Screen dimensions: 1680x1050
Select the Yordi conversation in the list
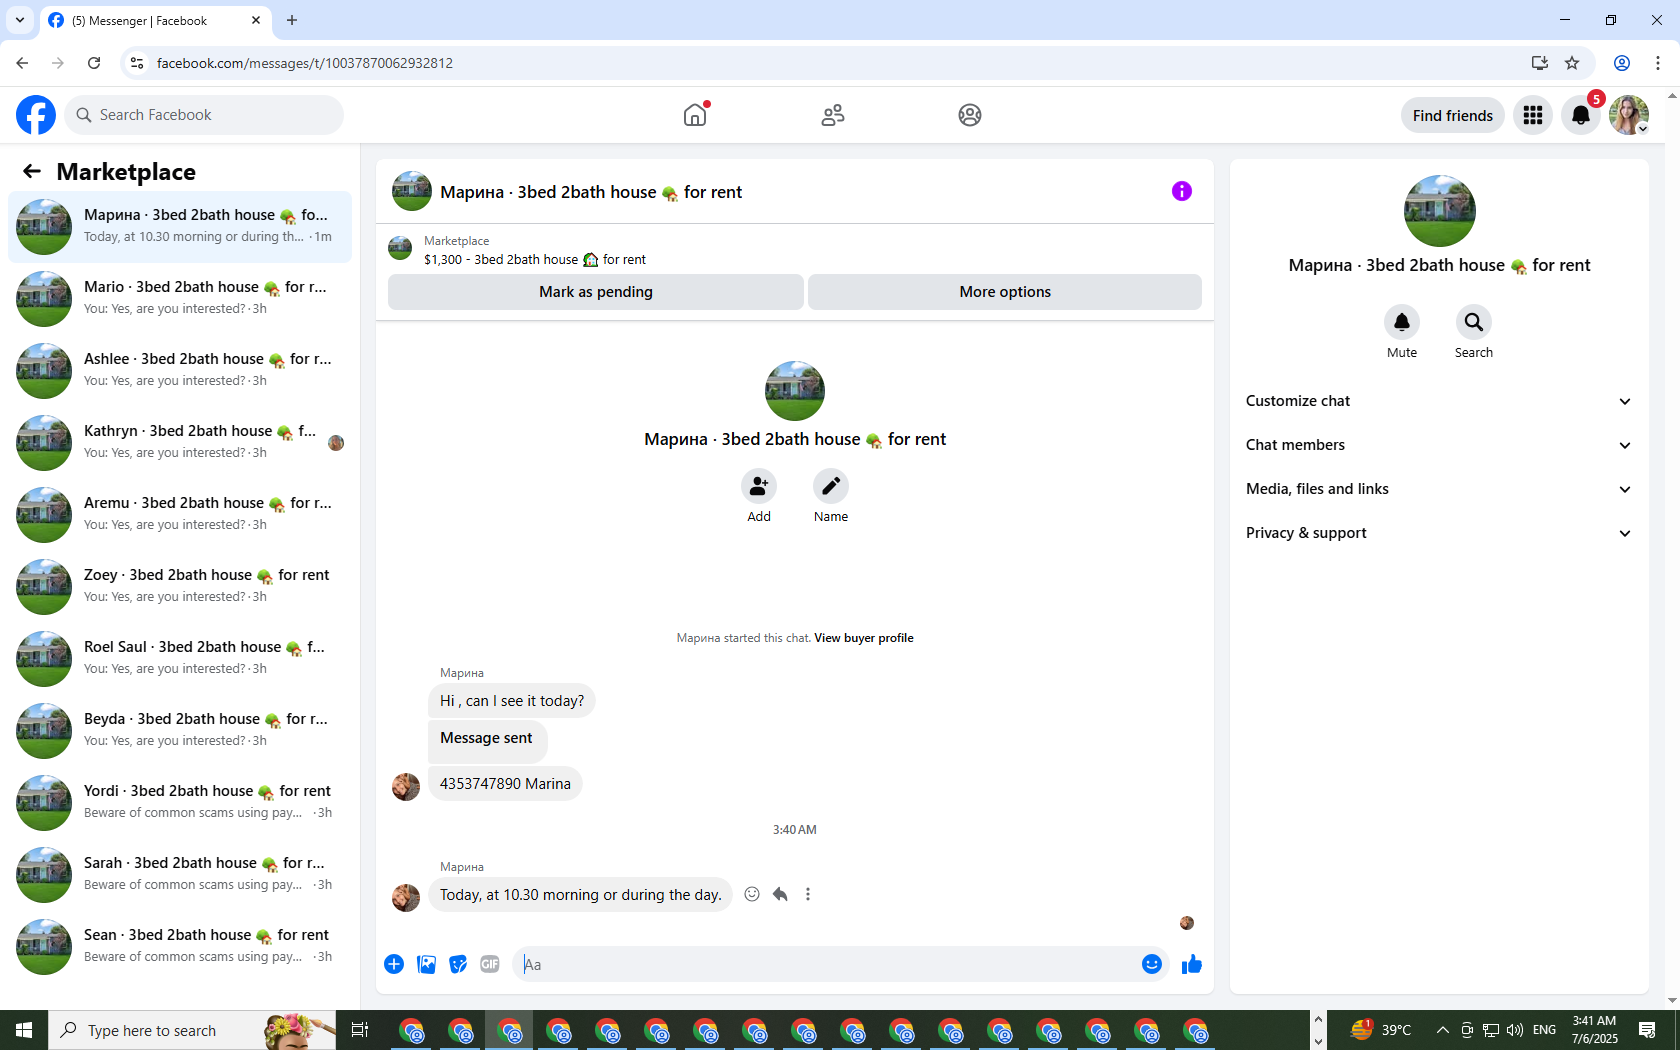pyautogui.click(x=180, y=802)
